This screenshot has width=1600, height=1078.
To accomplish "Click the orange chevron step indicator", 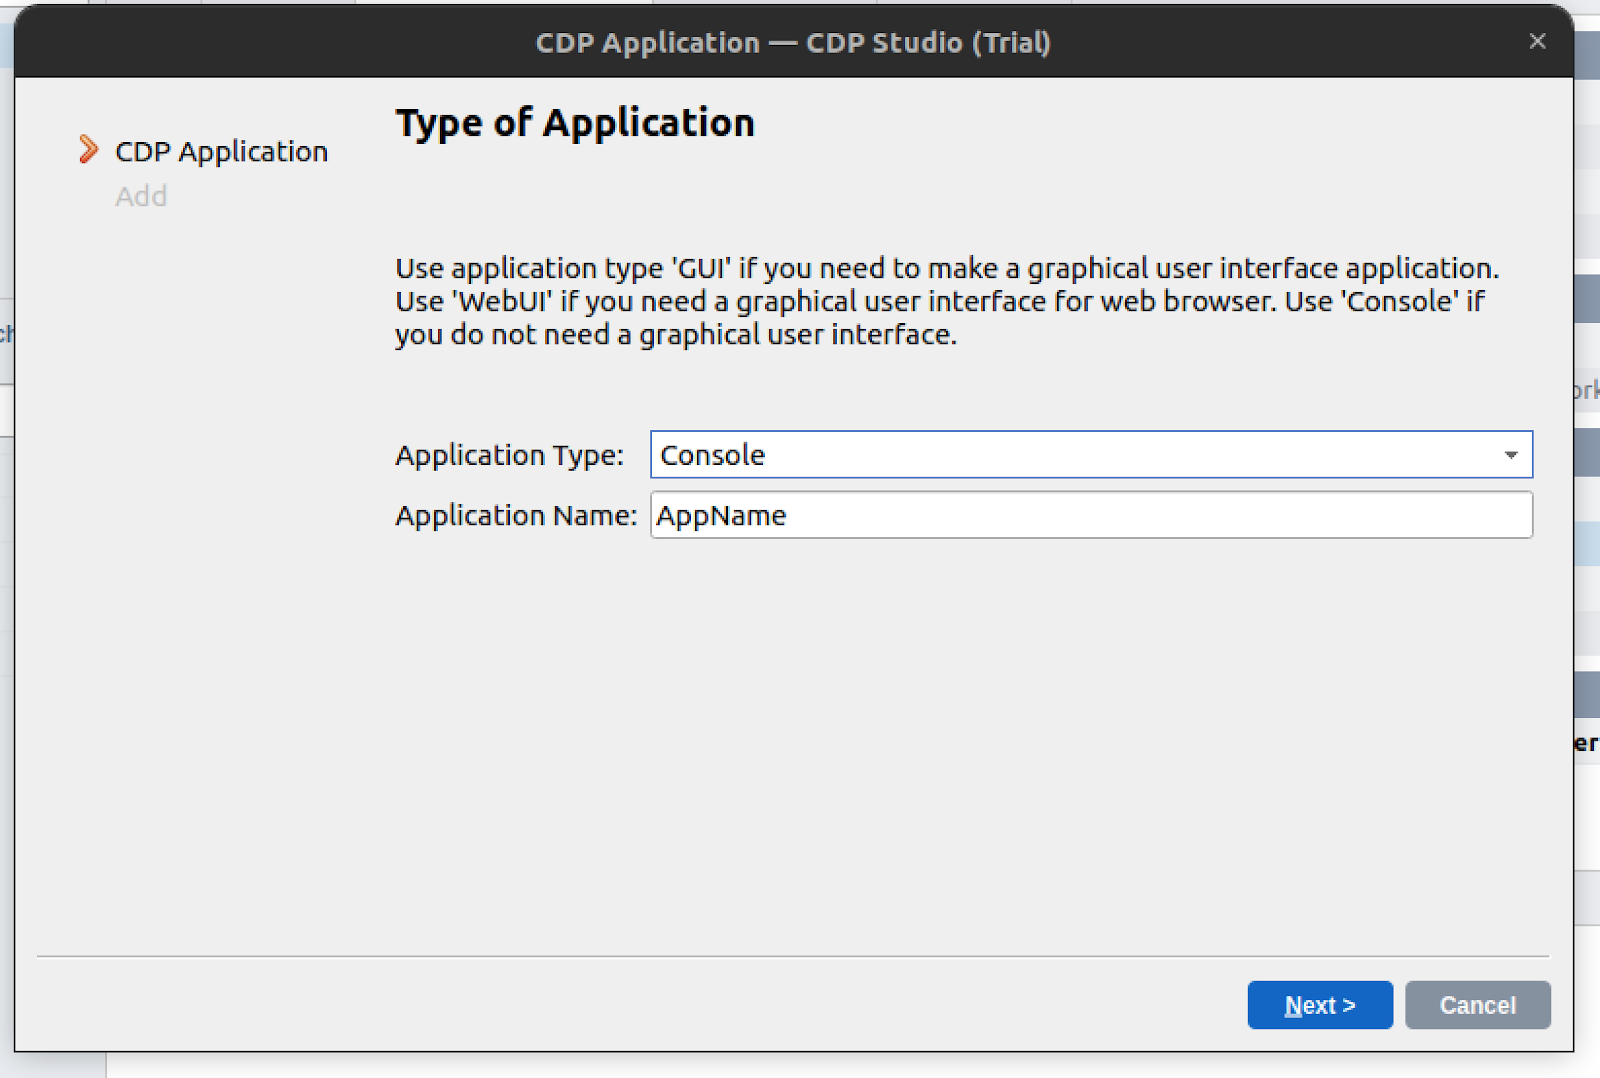I will pos(89,150).
